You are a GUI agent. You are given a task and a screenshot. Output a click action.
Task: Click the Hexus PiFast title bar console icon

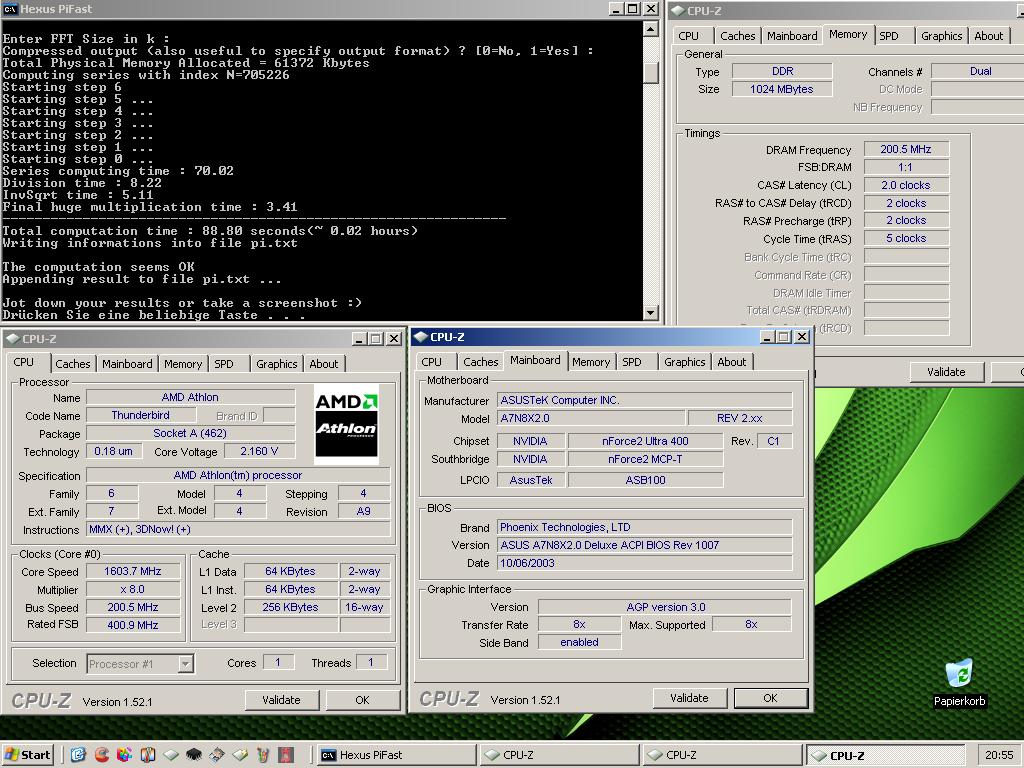click(x=10, y=8)
